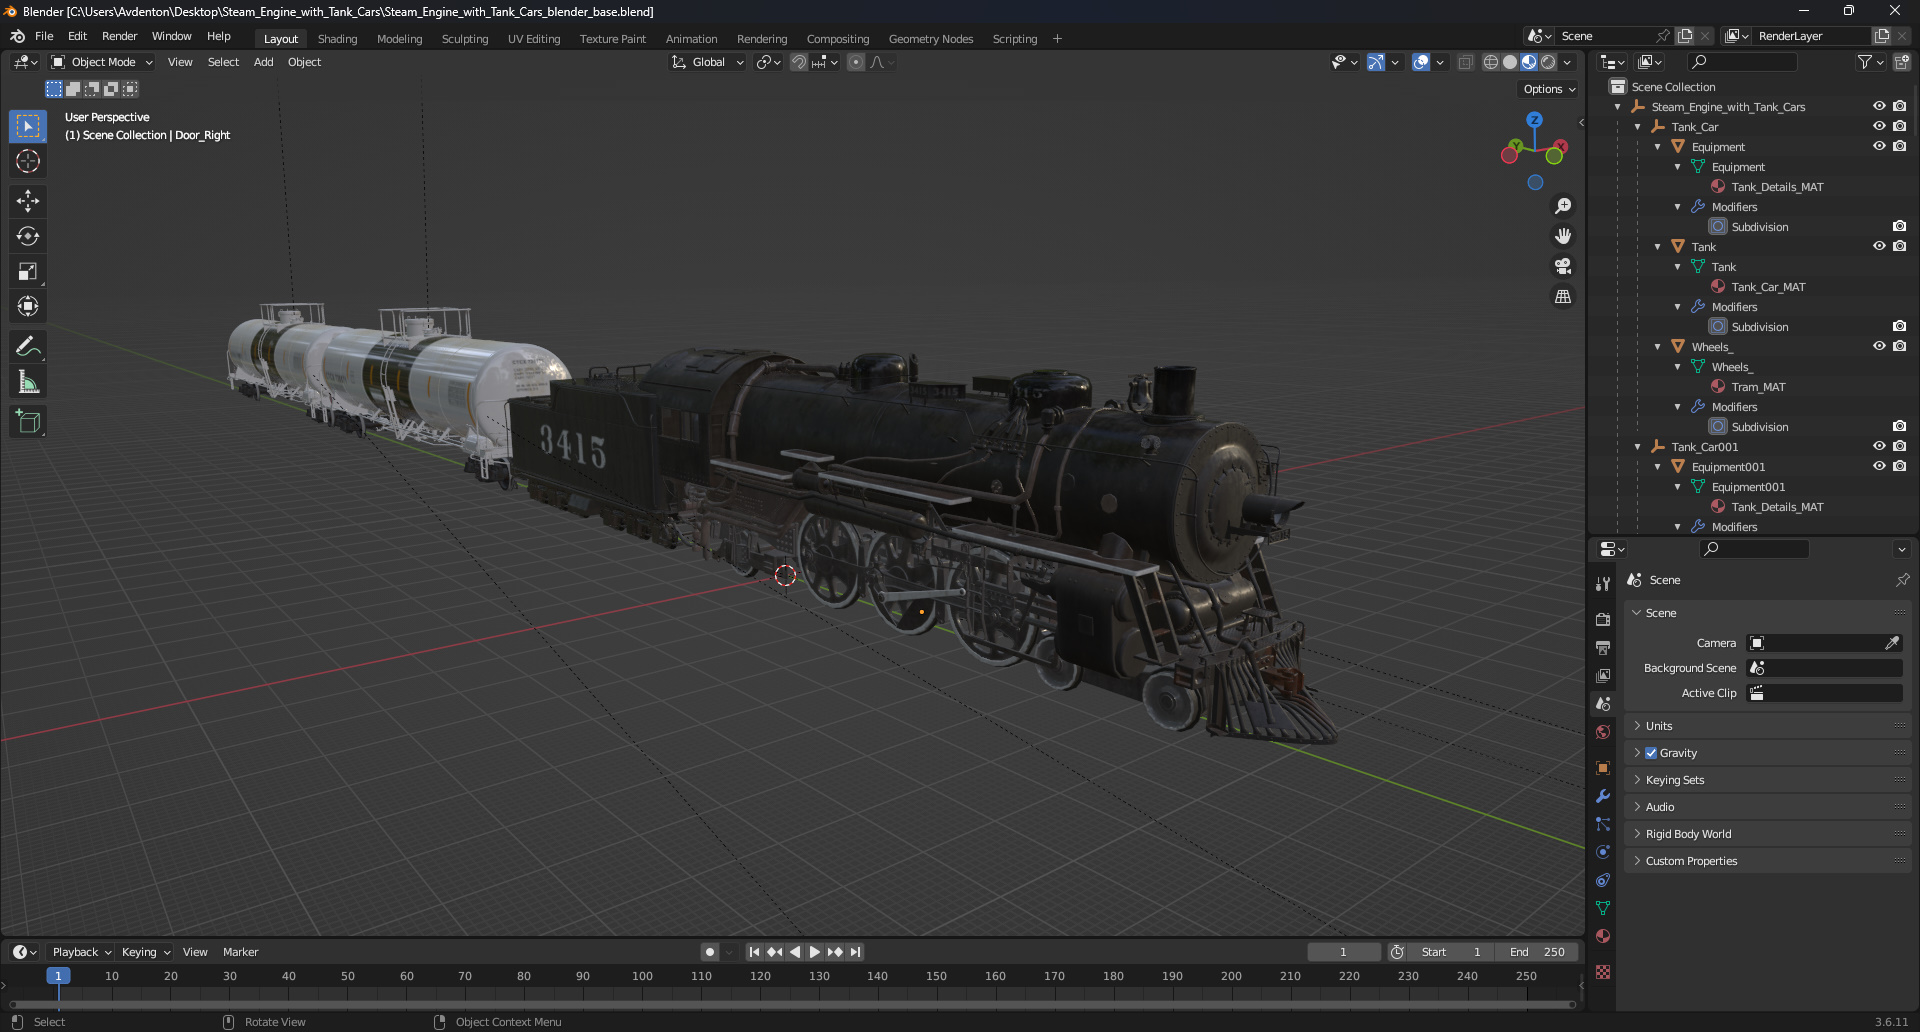Image resolution: width=1920 pixels, height=1032 pixels.
Task: Open the Output properties tab
Action: pyautogui.click(x=1603, y=648)
